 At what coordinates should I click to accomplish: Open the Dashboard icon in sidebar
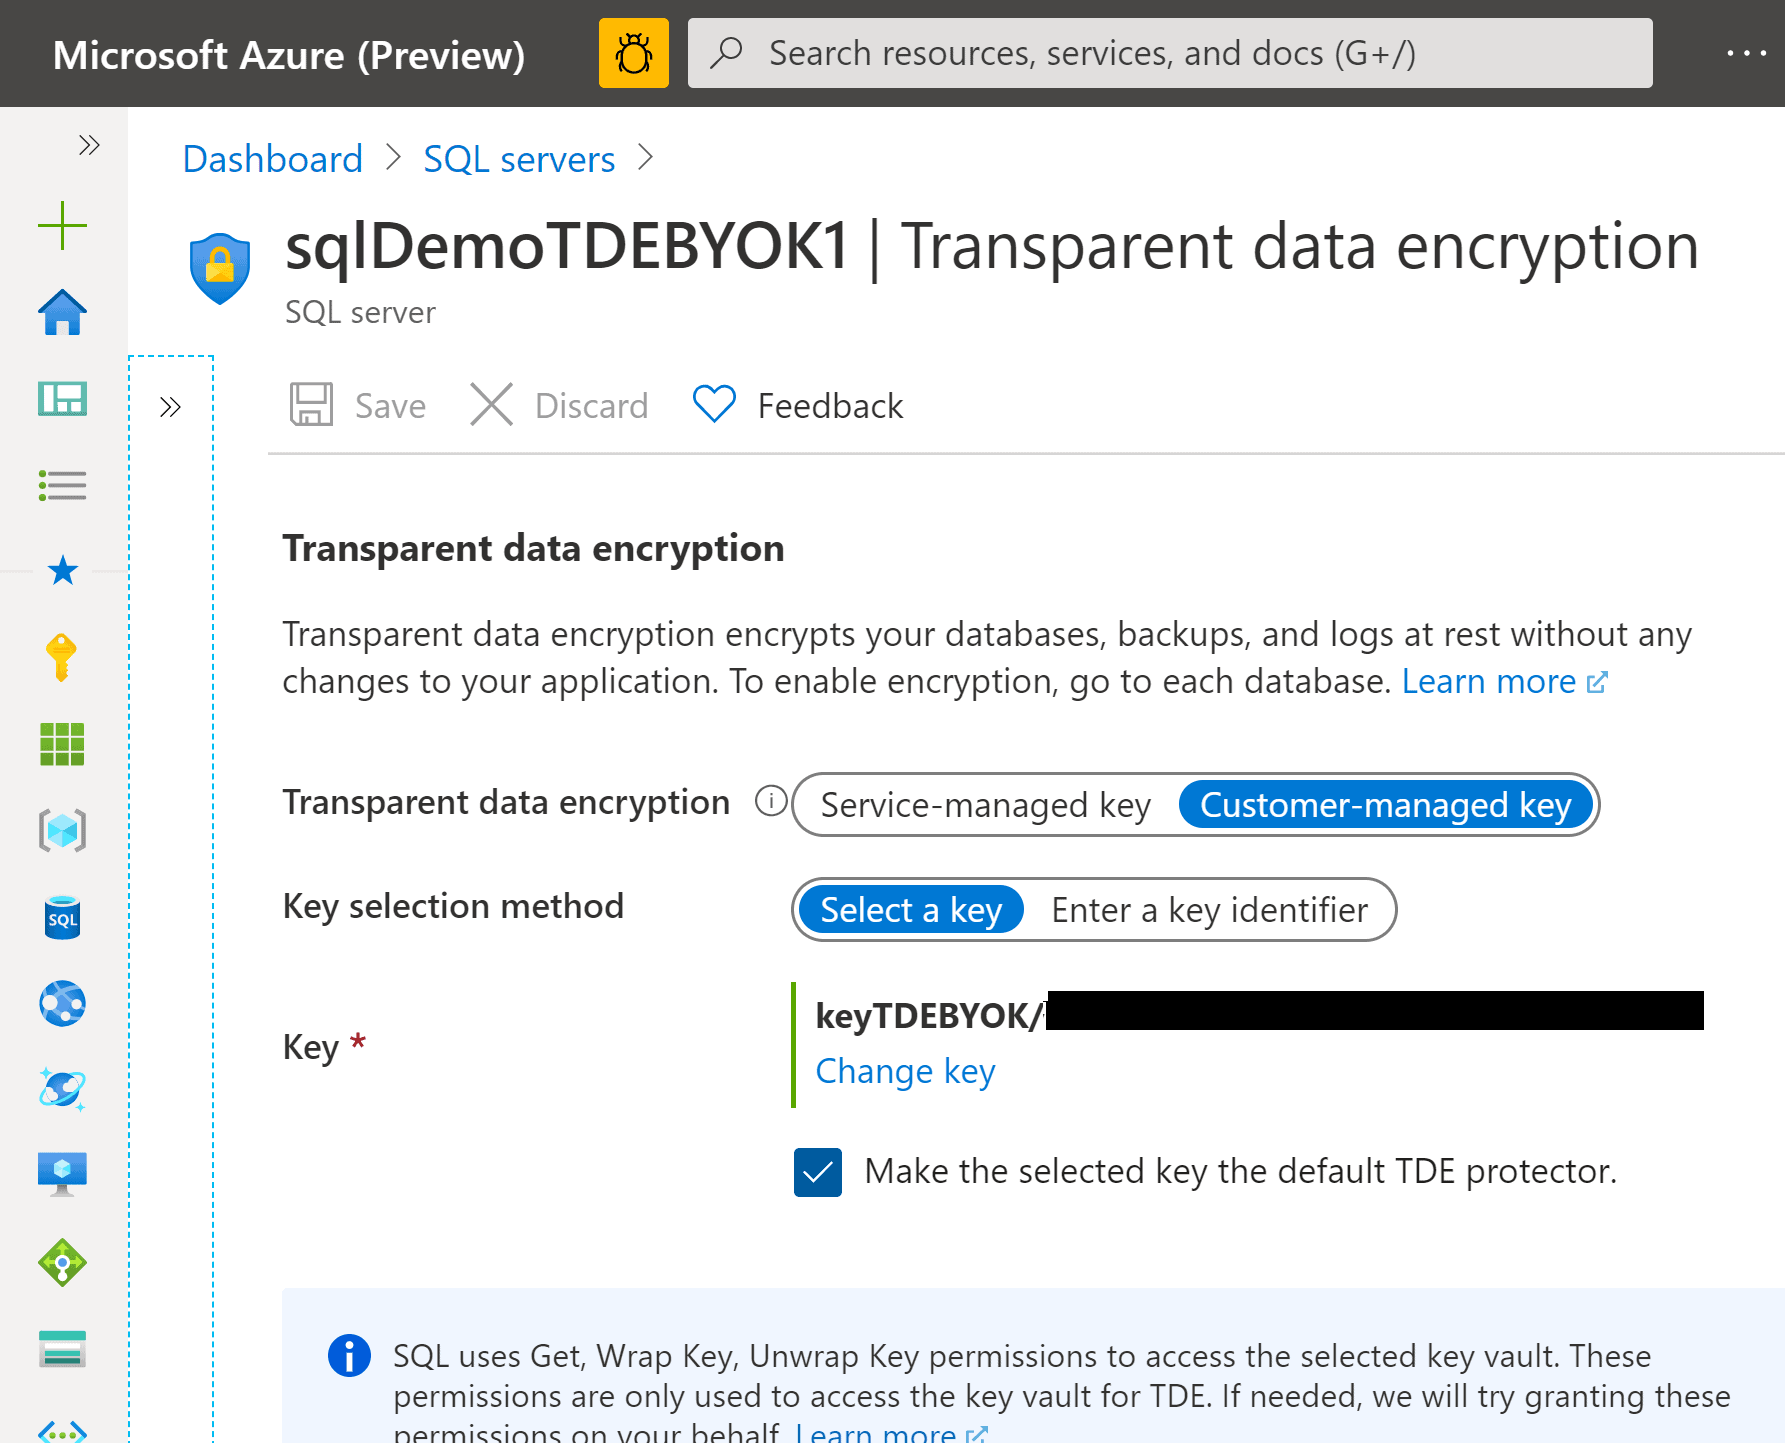click(62, 399)
